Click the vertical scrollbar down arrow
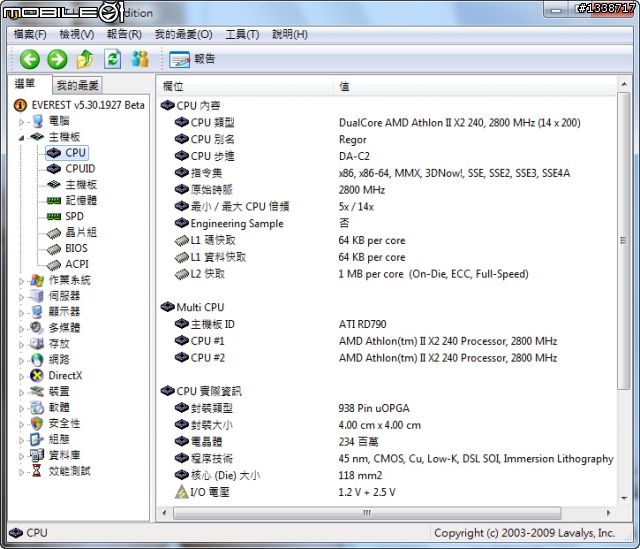640x549 pixels. pyautogui.click(x=623, y=498)
